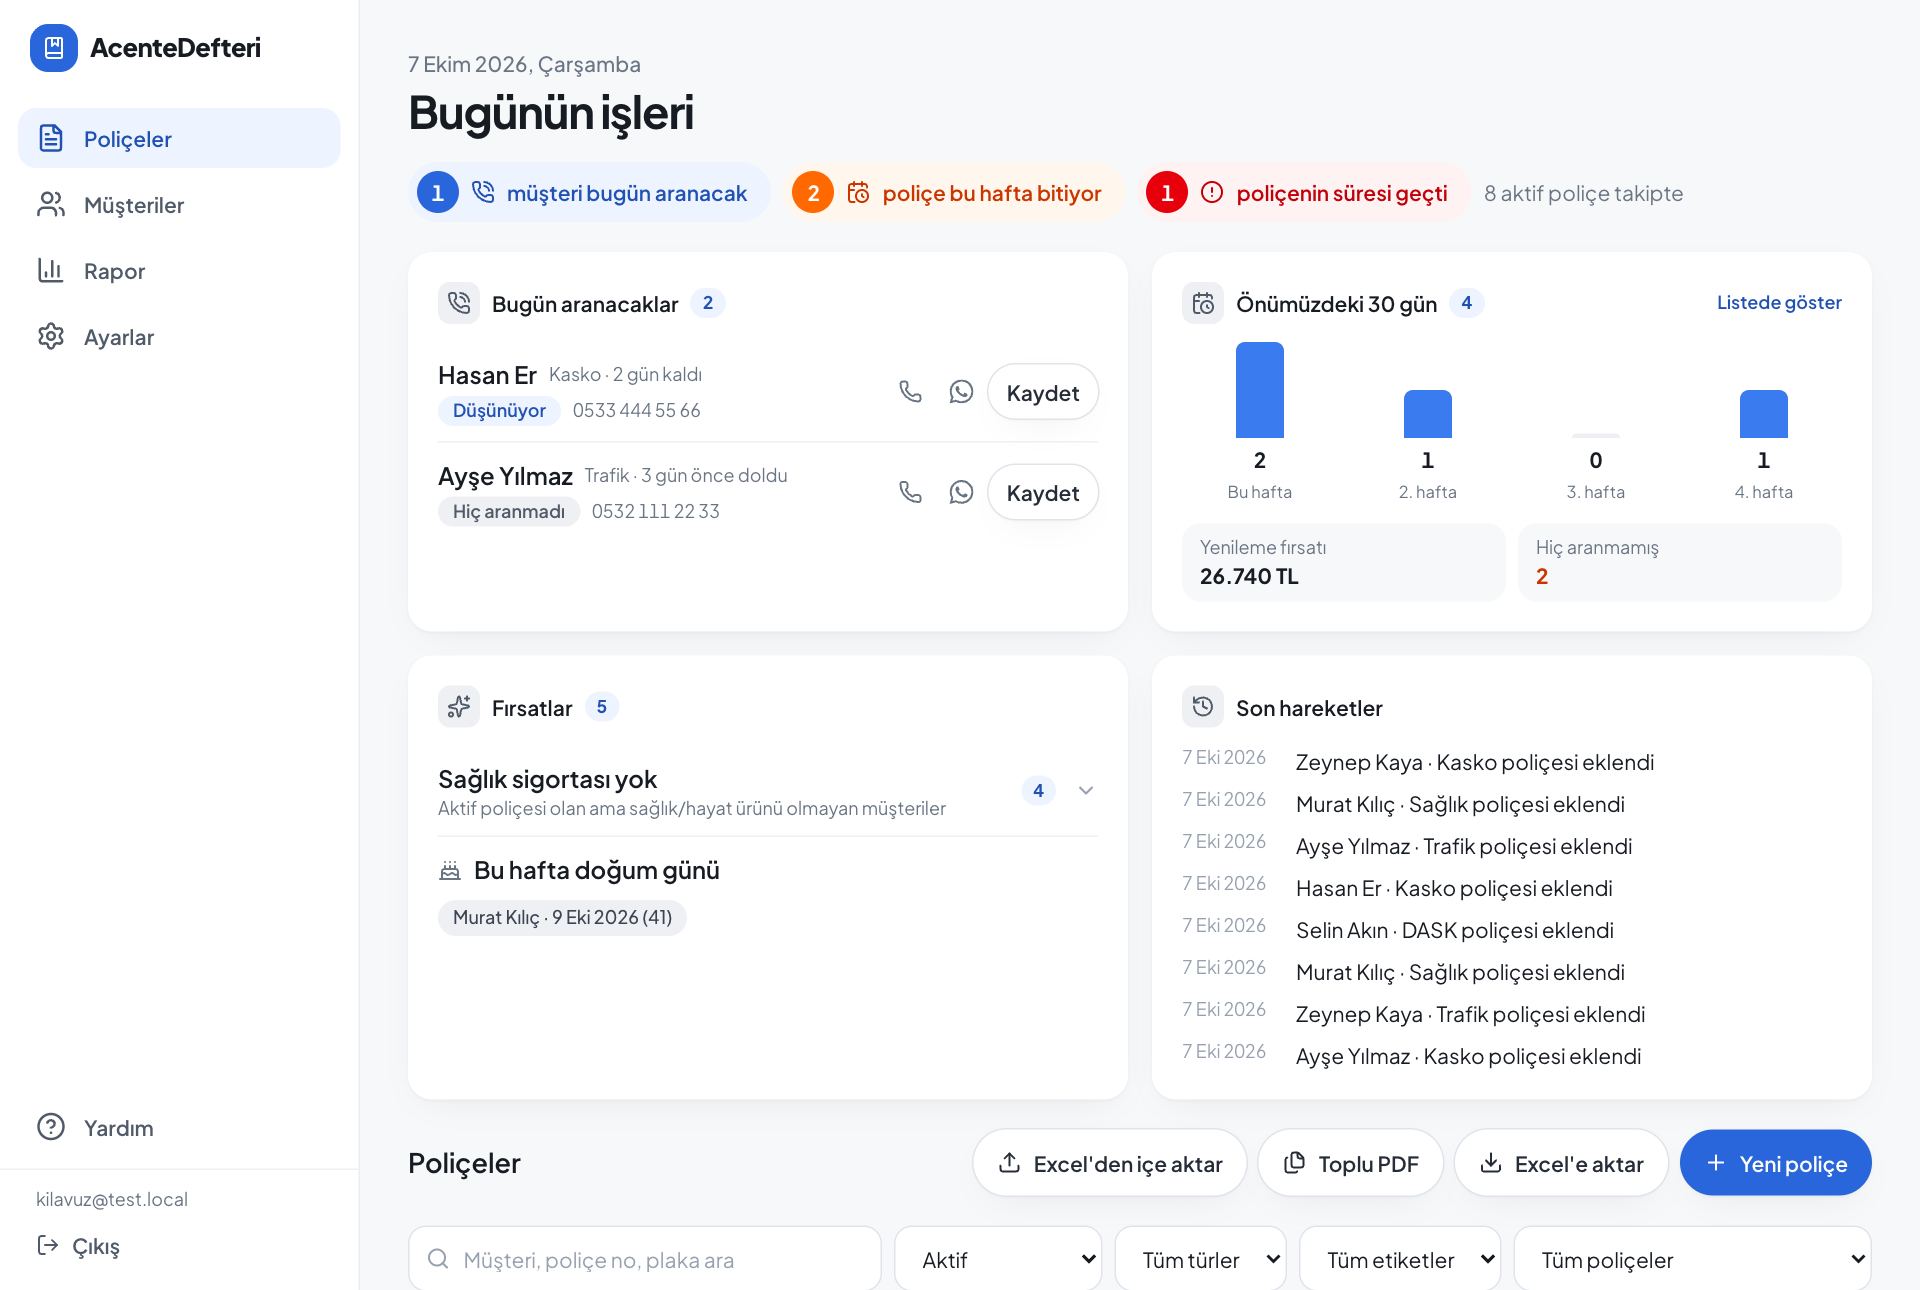Click the Müşteriler people icon
The width and height of the screenshot is (1920, 1290).
point(51,205)
